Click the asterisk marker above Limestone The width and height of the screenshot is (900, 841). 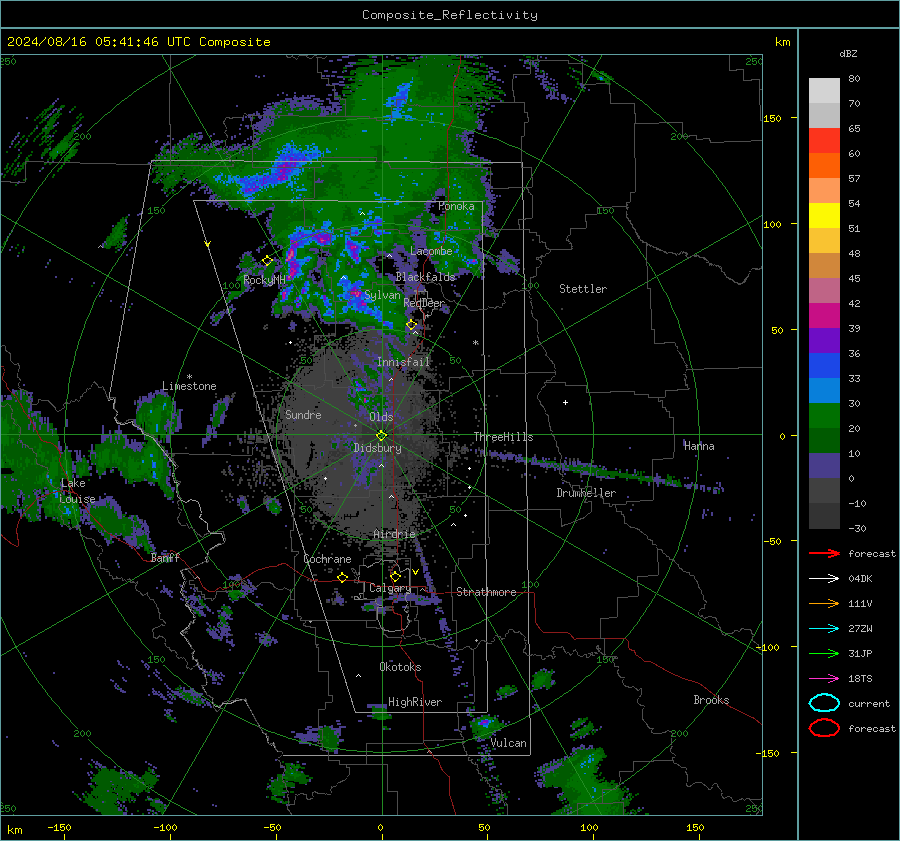tap(189, 377)
